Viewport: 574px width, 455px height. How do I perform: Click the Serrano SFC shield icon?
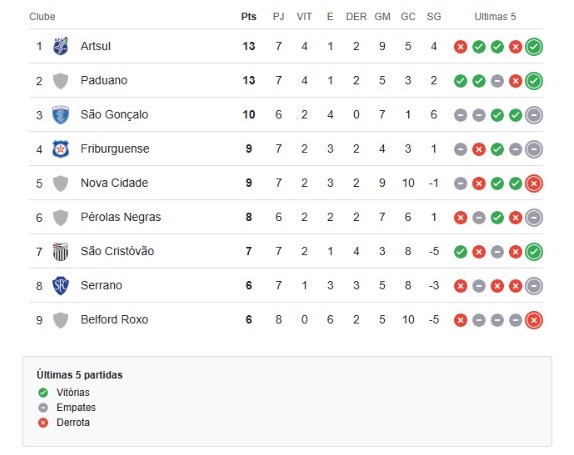coord(60,286)
